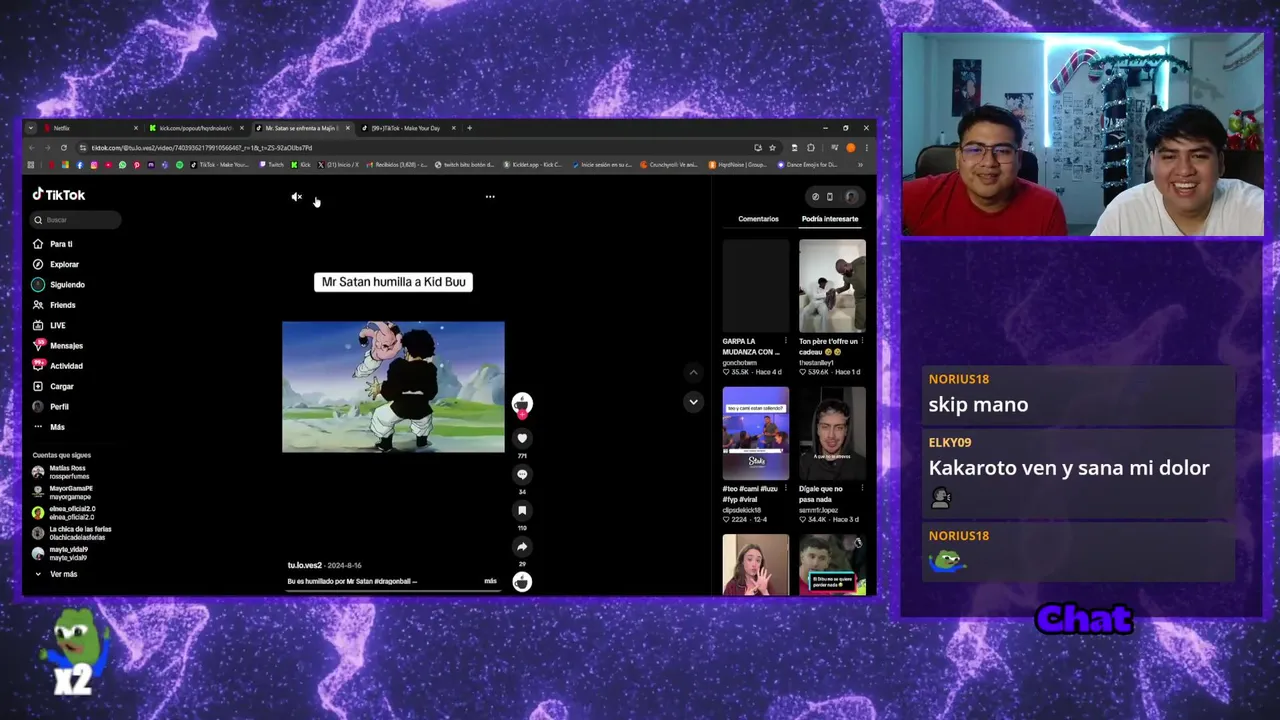Open options for Dígale que no video
1280x720 pixels.
(x=862, y=489)
